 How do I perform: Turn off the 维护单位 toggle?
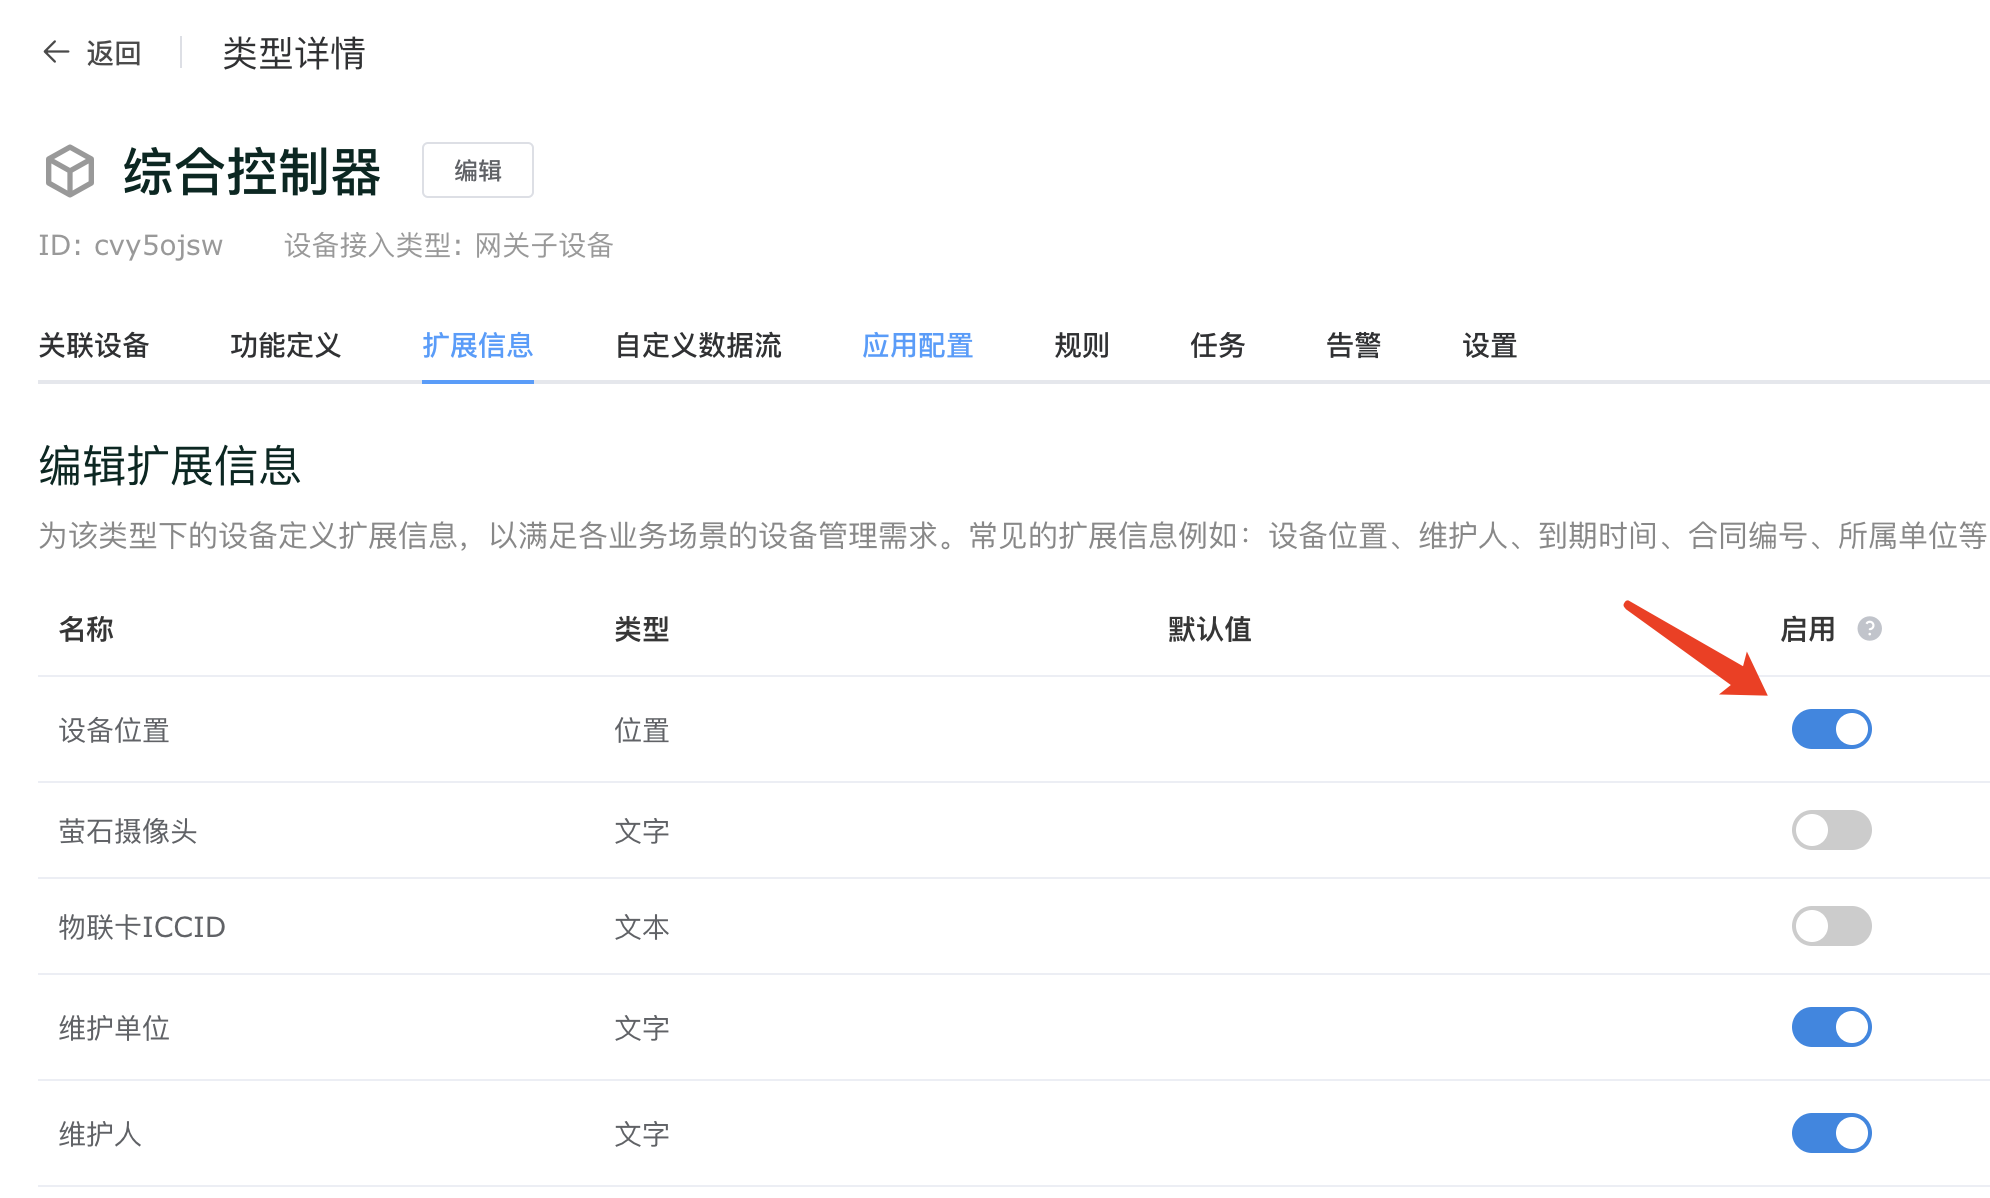tap(1831, 1027)
